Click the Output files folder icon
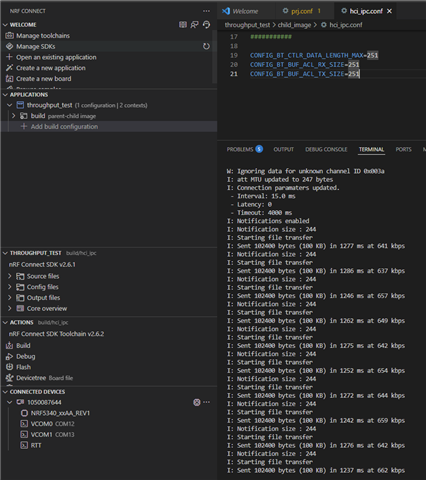The width and height of the screenshot is (426, 480). click(20, 298)
